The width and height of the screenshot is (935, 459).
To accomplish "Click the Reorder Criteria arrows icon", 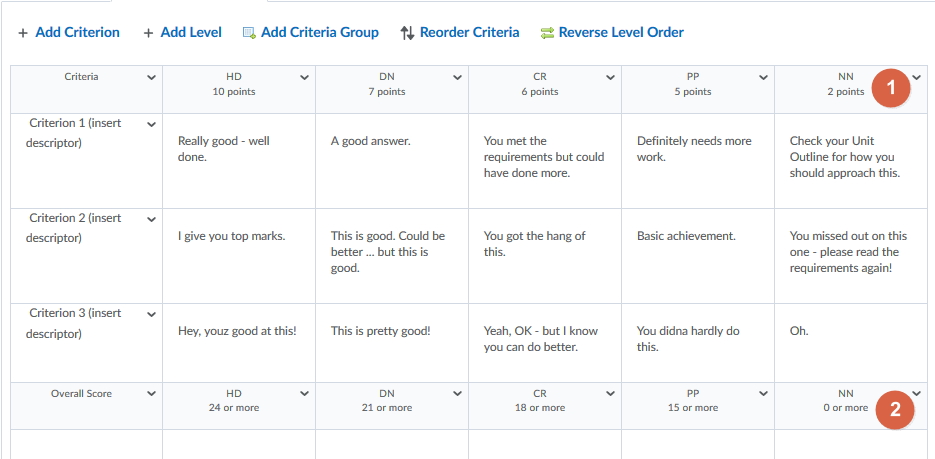I will coord(407,33).
